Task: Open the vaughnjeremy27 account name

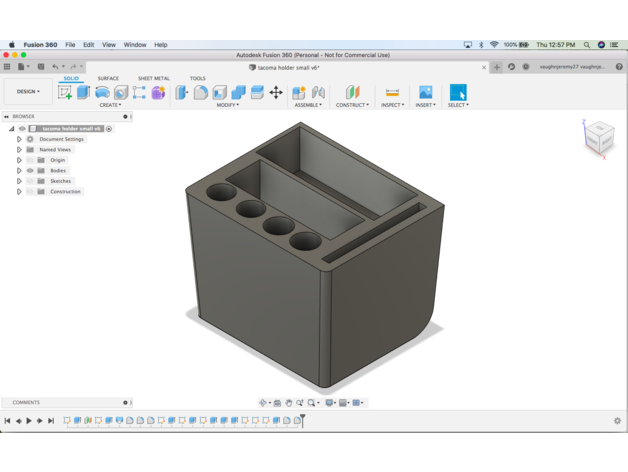Action: (572, 67)
